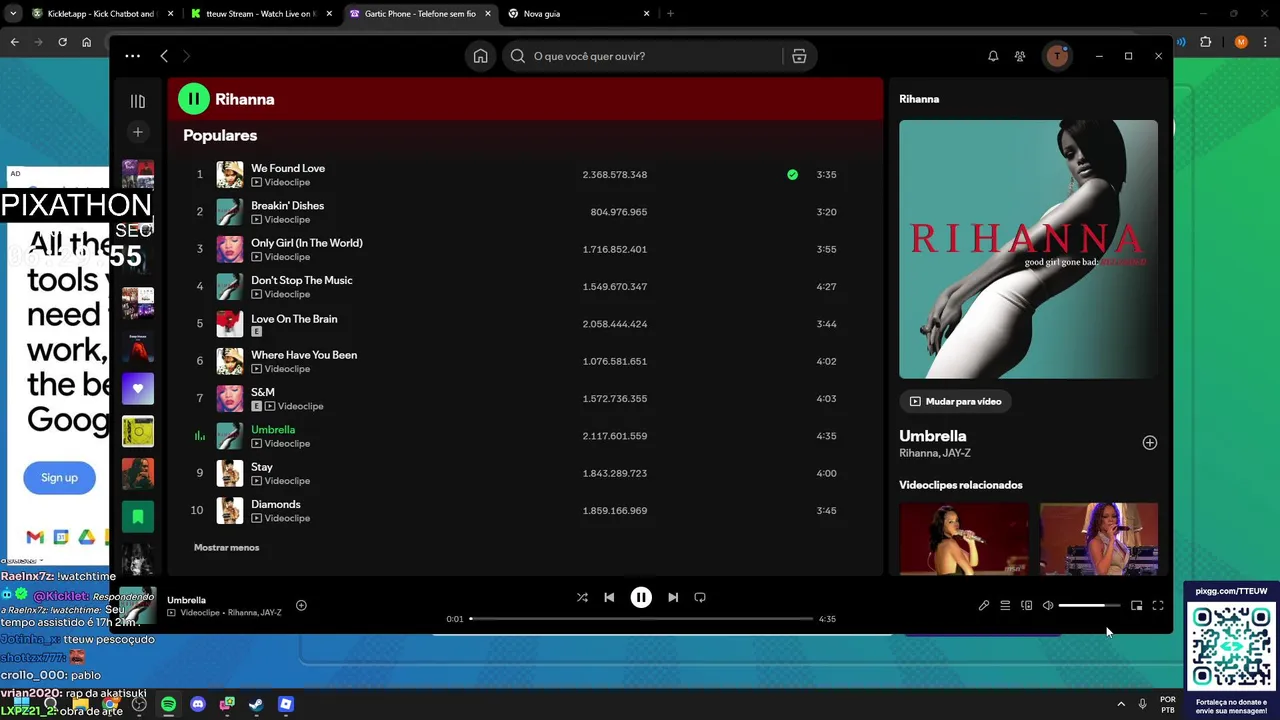The image size is (1280, 720).
Task: Adjust the Spotify volume slider
Action: (1089, 605)
